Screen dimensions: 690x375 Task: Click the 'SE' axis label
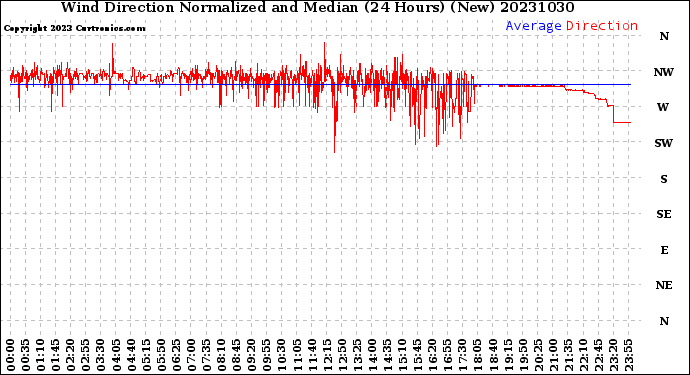point(664,214)
